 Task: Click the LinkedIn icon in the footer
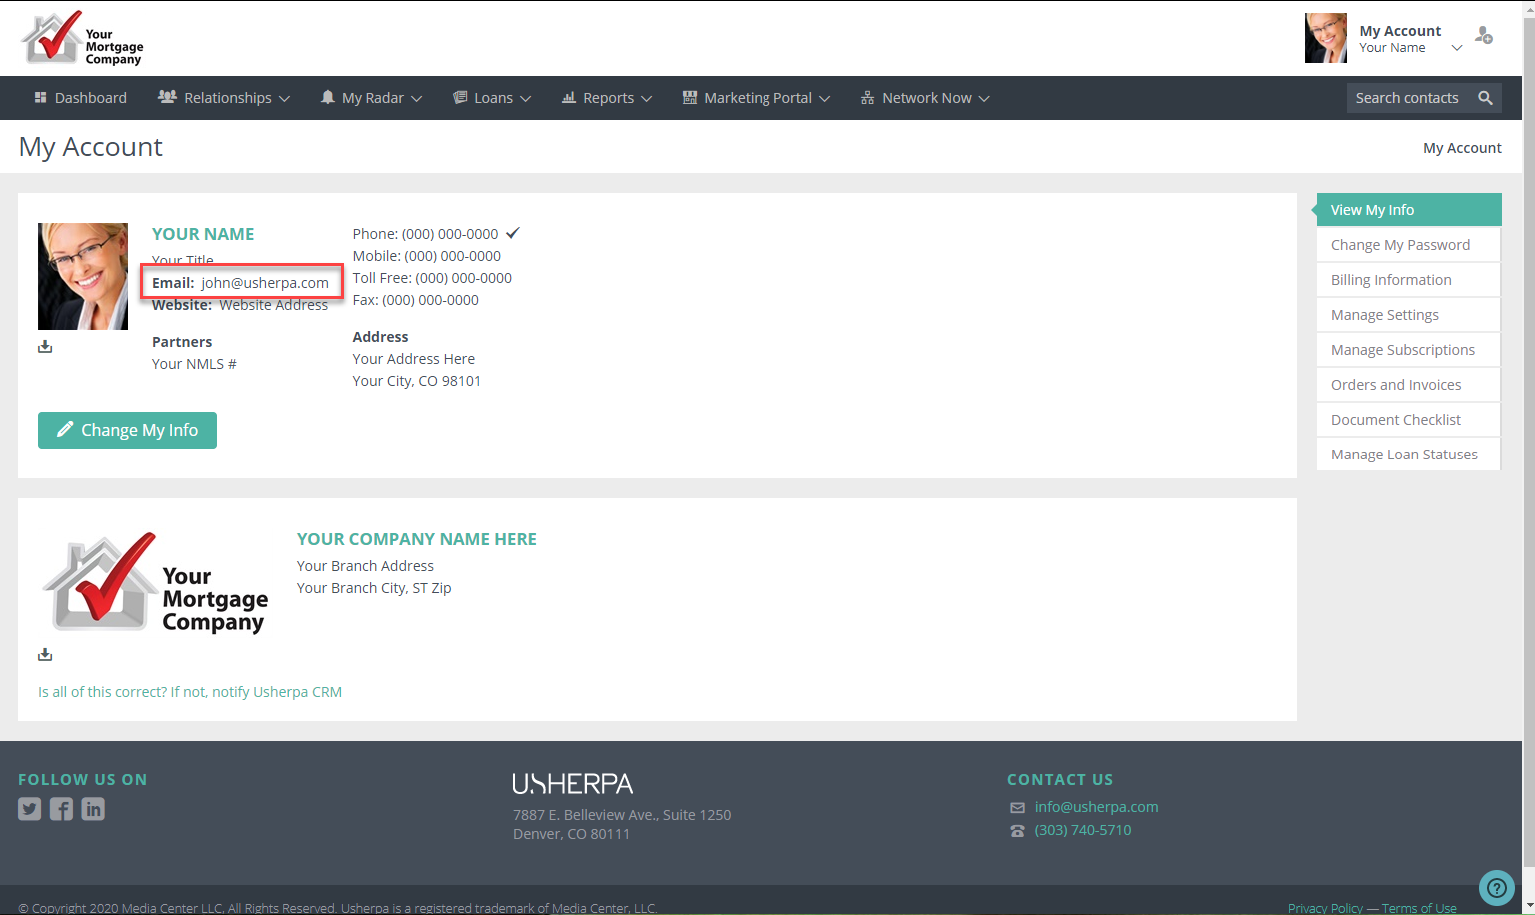point(93,809)
